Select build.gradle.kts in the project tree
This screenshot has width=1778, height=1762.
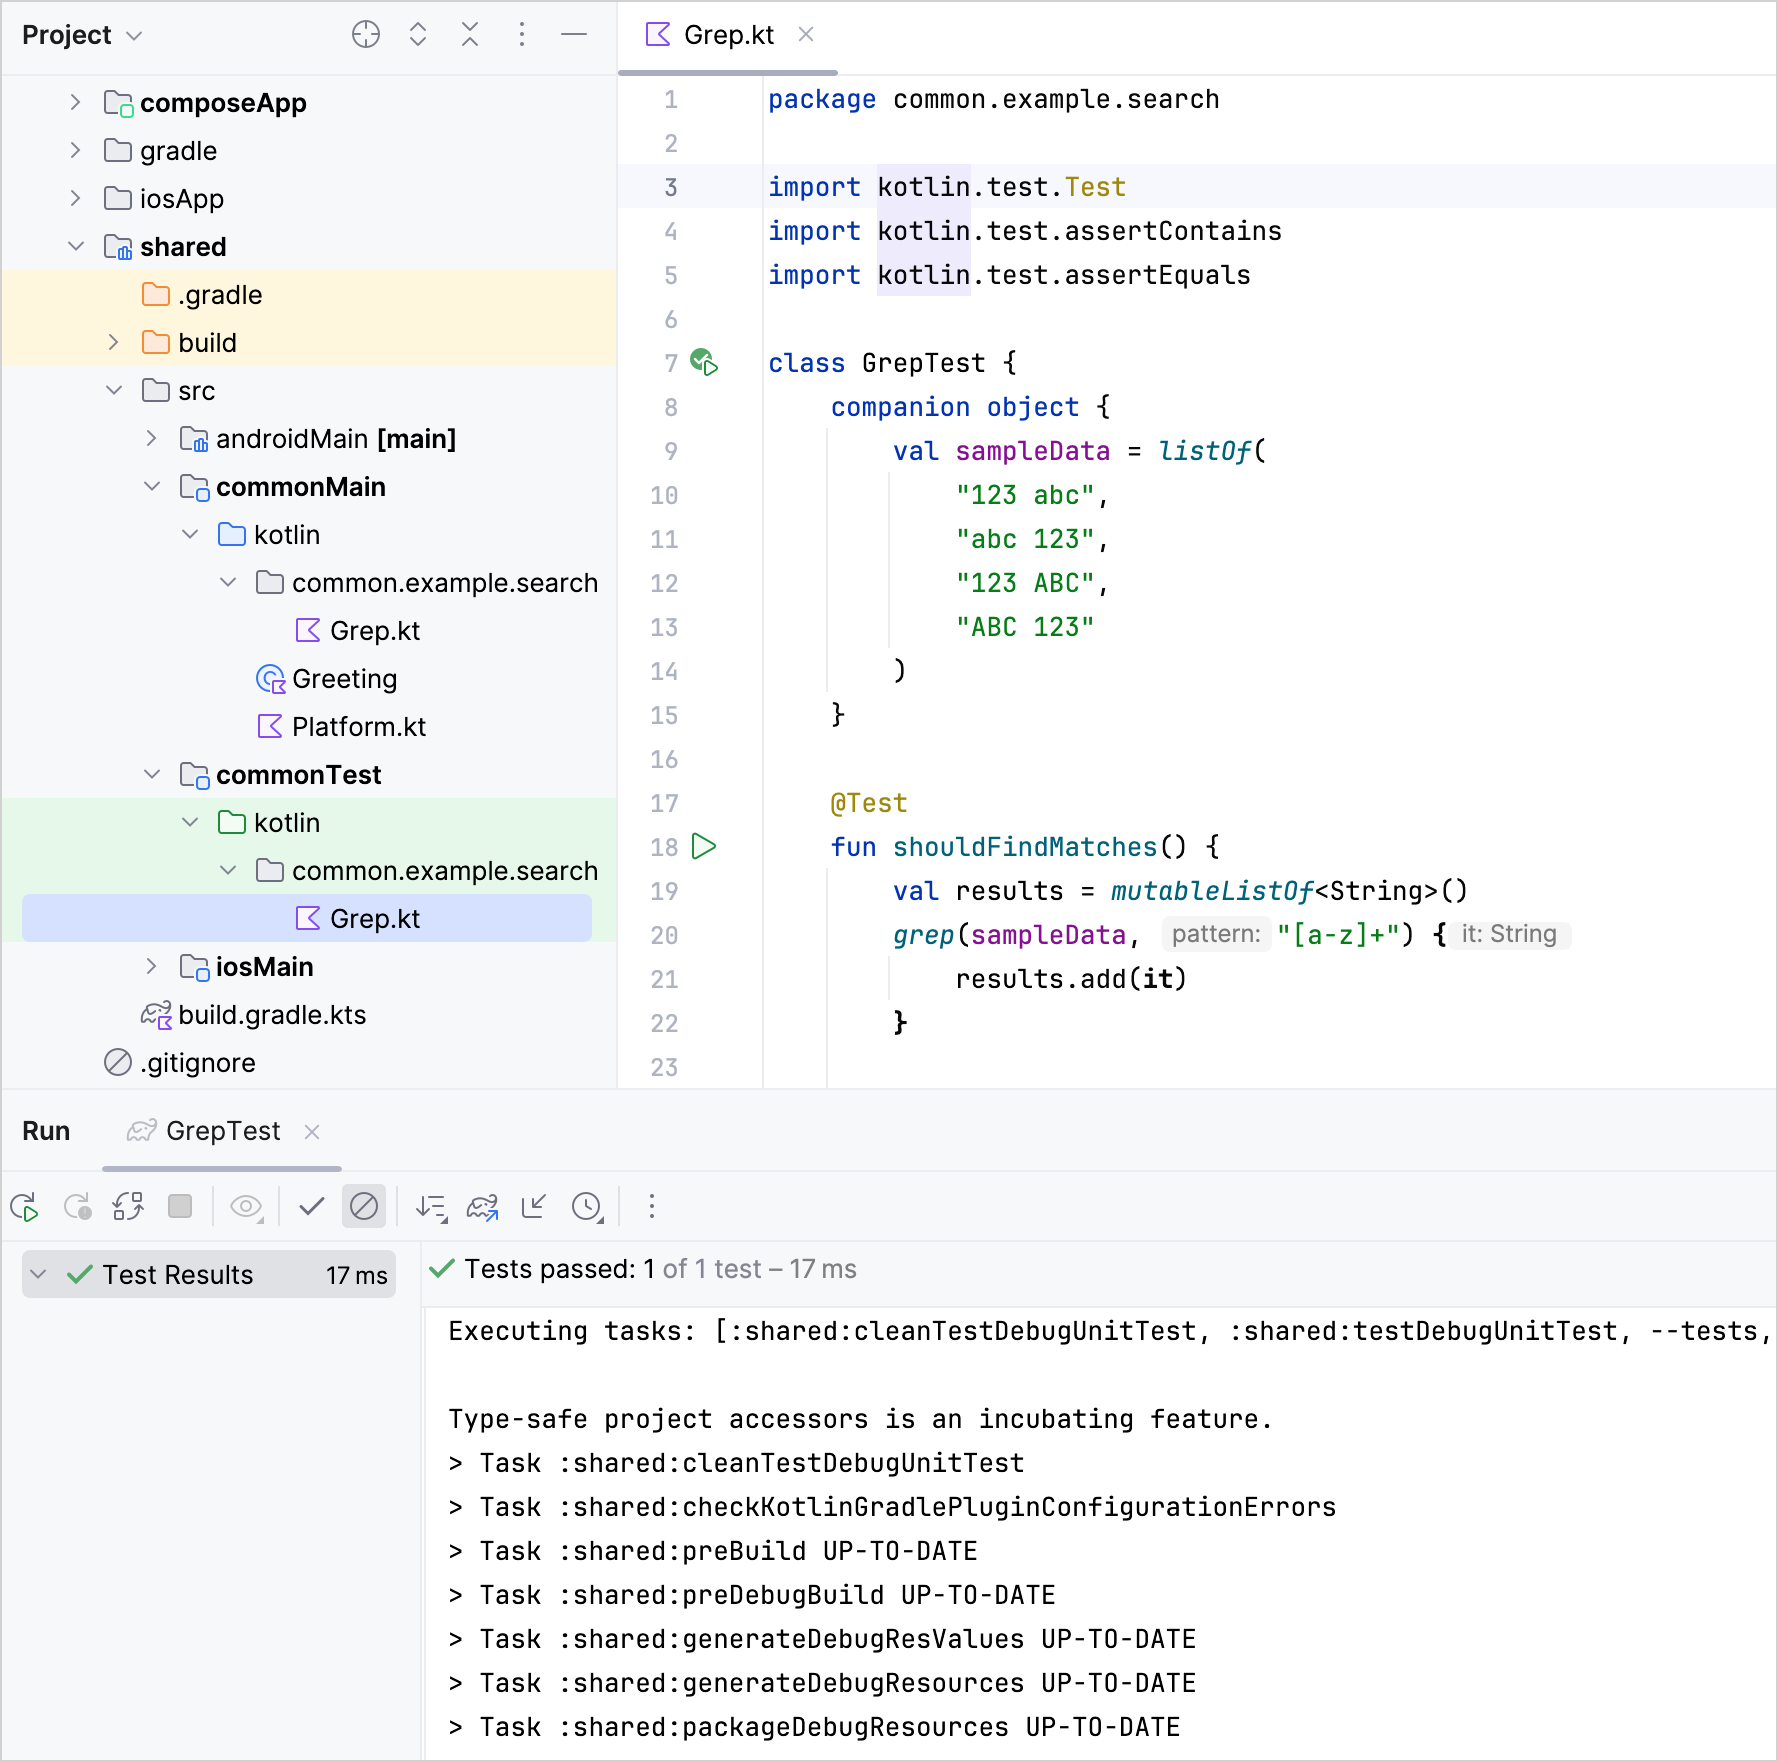click(272, 1014)
